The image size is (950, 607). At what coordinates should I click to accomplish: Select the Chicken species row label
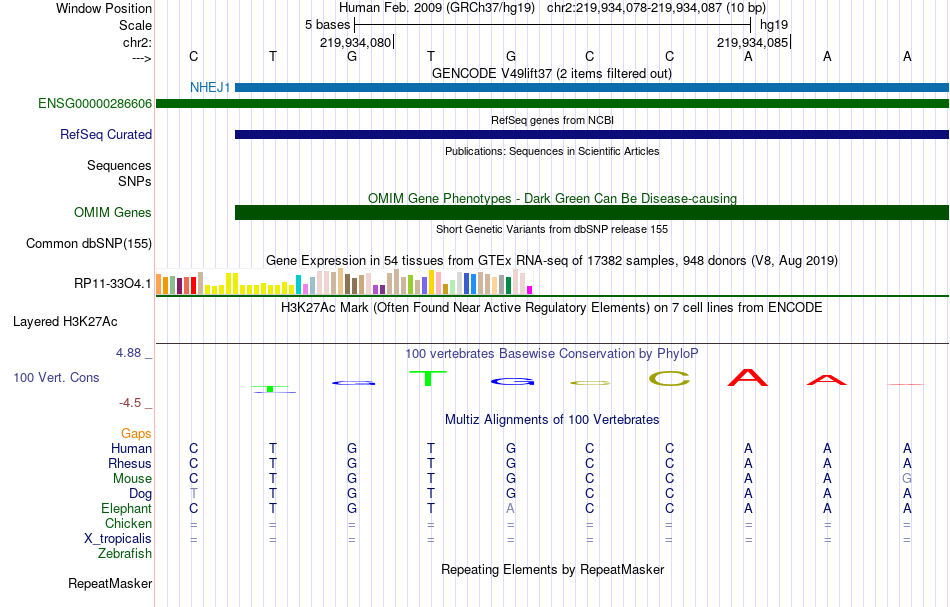(128, 523)
